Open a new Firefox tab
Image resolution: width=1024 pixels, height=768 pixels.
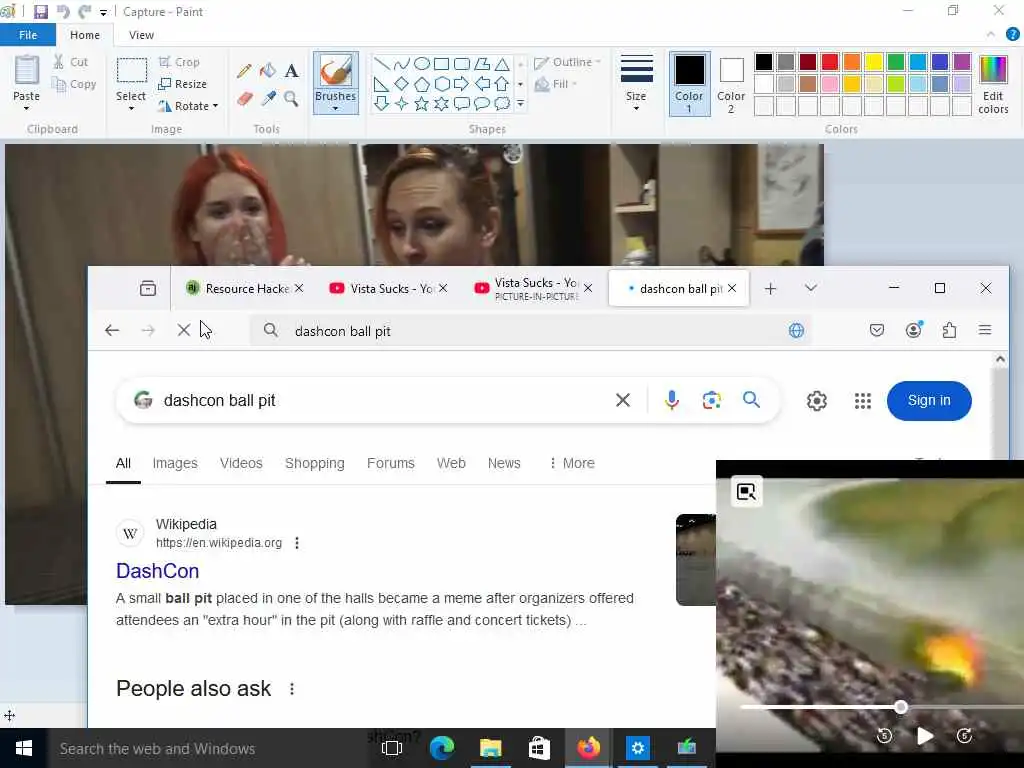(x=770, y=288)
